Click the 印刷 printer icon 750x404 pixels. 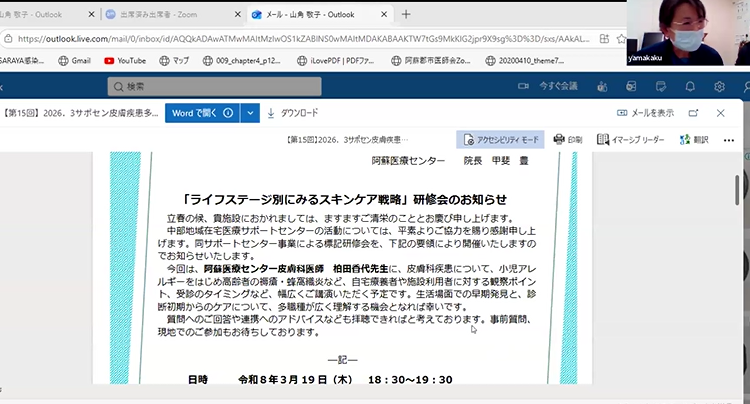point(568,139)
